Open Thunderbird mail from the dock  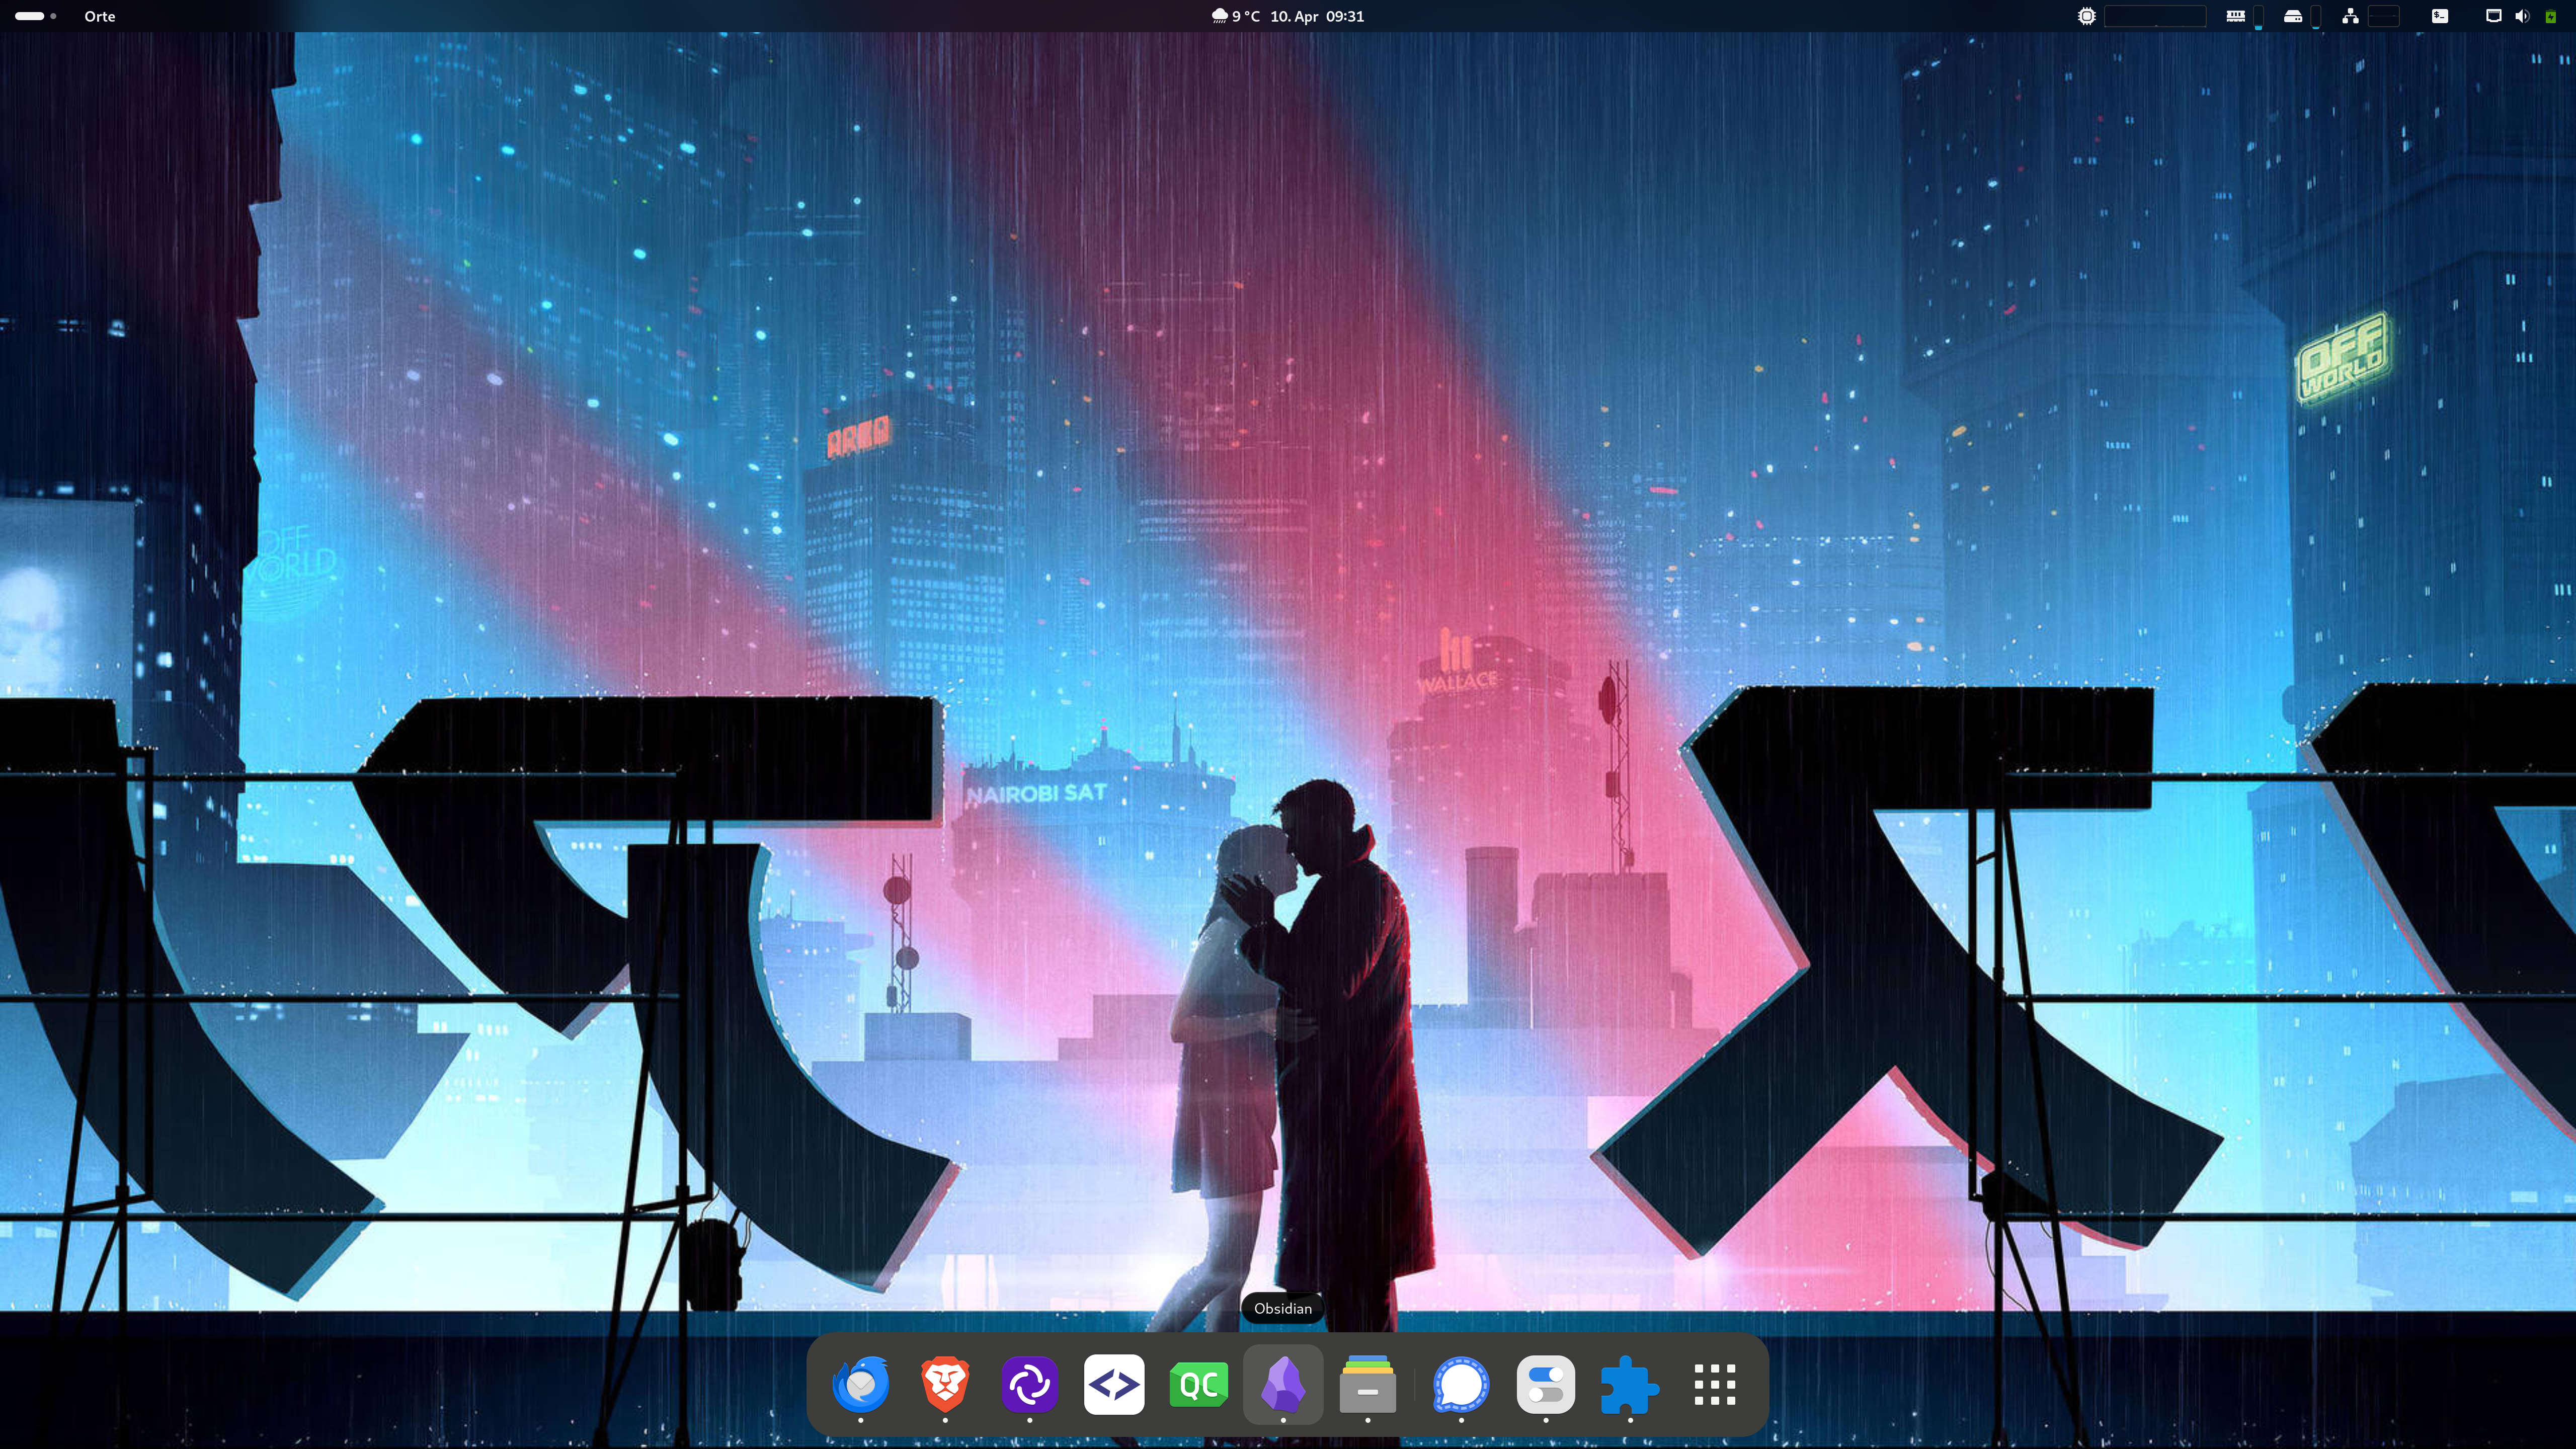pyautogui.click(x=860, y=1385)
